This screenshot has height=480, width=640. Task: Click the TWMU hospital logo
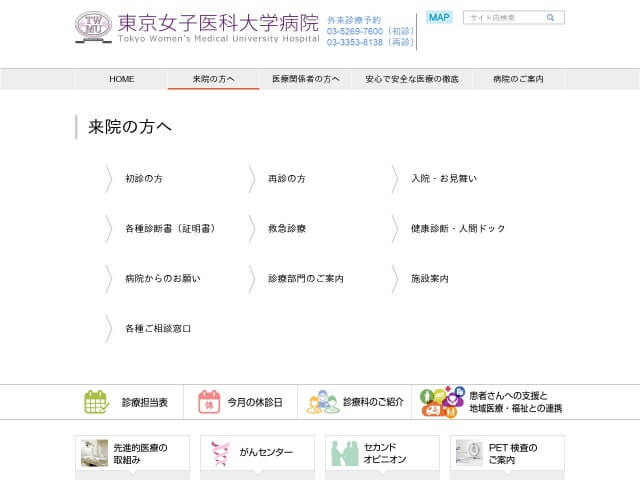click(x=93, y=27)
